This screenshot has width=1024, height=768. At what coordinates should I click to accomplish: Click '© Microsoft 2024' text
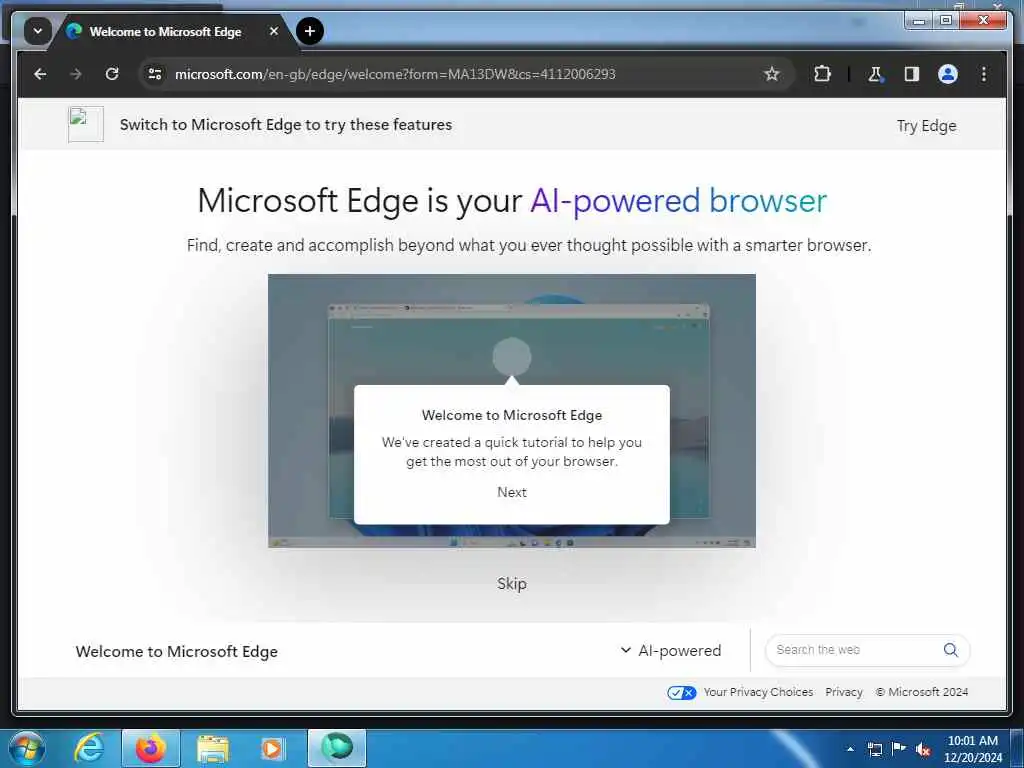921,692
